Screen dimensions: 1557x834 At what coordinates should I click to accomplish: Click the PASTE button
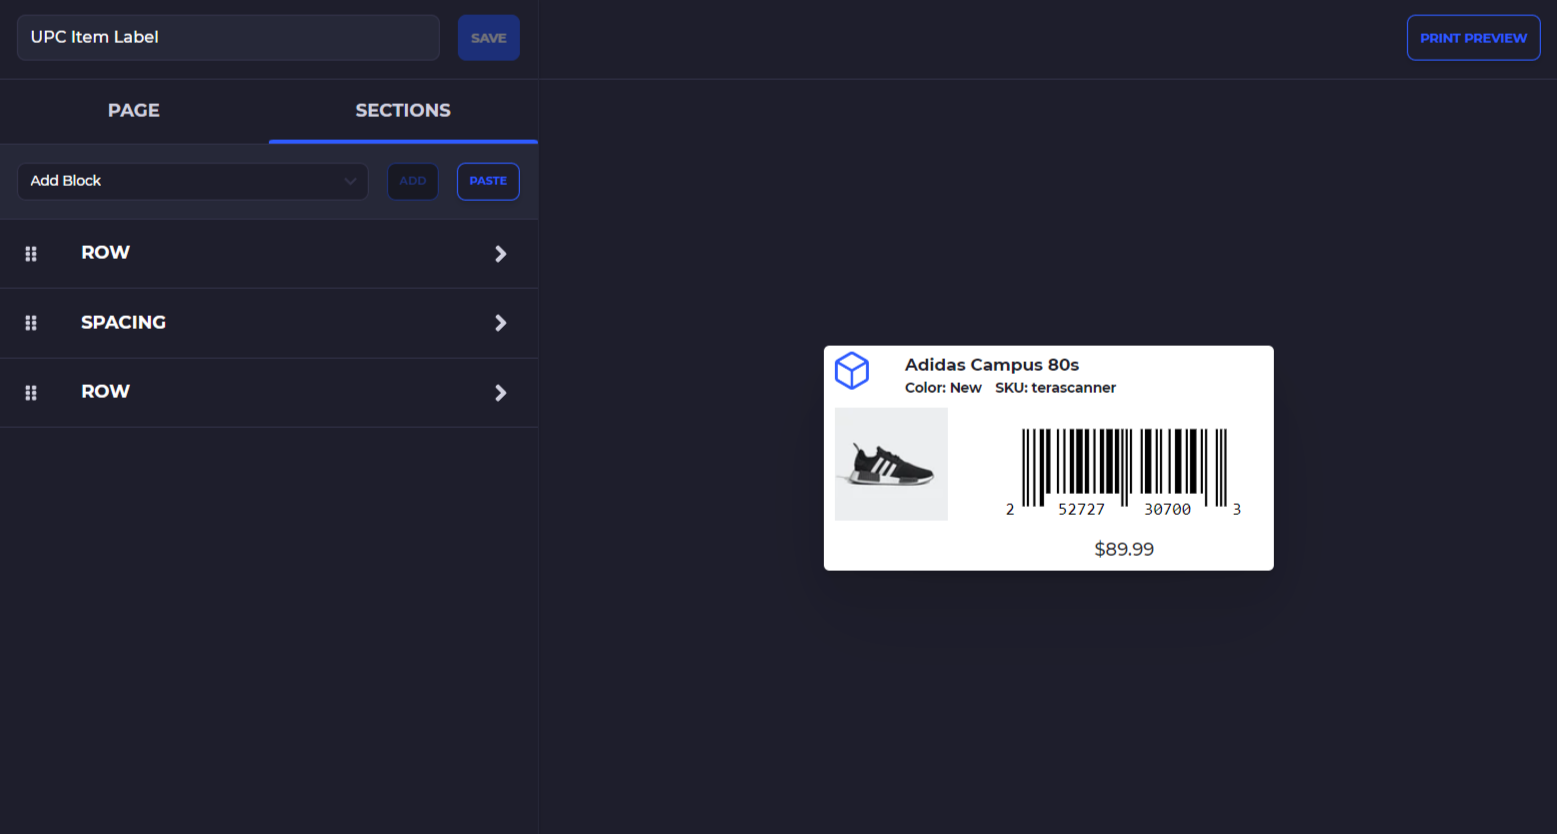pos(488,181)
